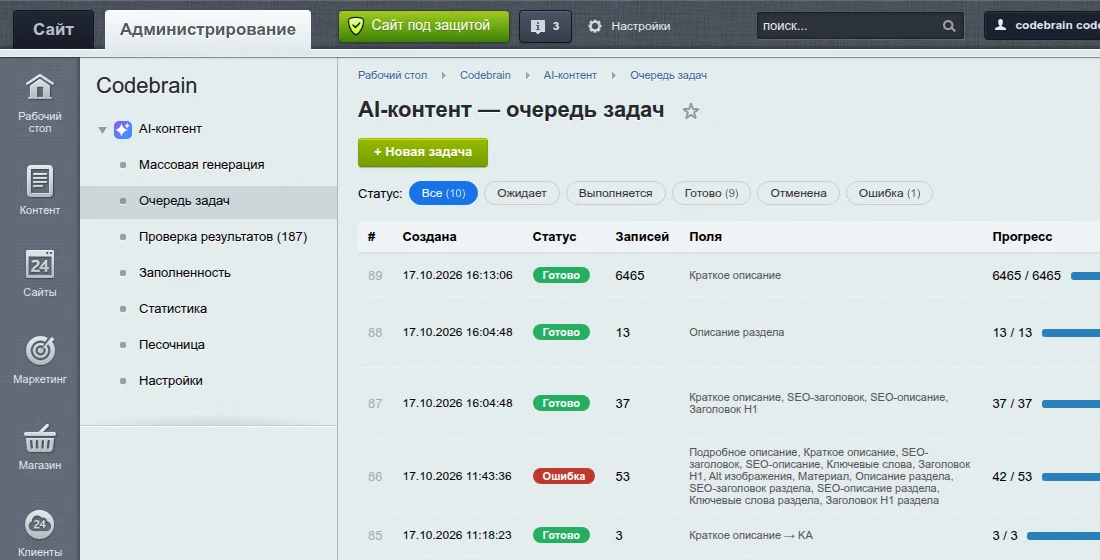Viewport: 1100px width, 560px height.
Task: Select date 17.10.2026 11:43:36
Action: click(x=457, y=476)
